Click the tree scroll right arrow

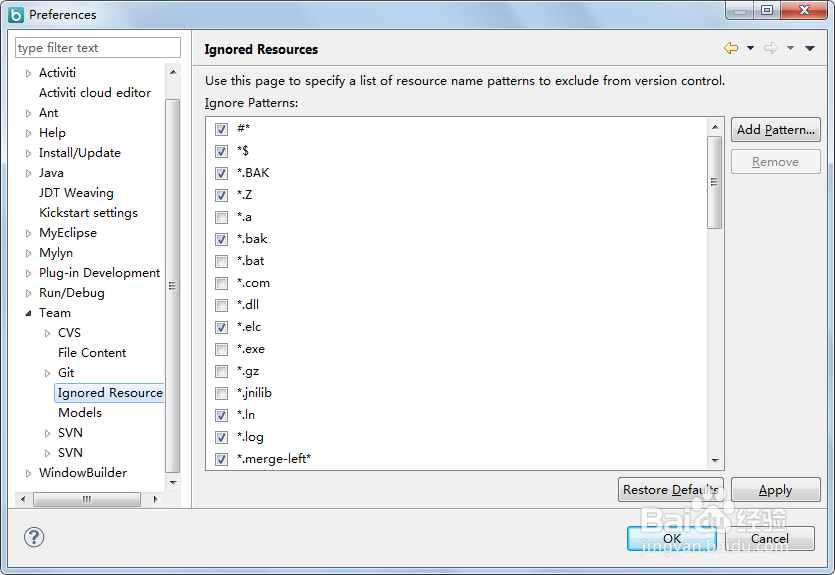(x=155, y=499)
